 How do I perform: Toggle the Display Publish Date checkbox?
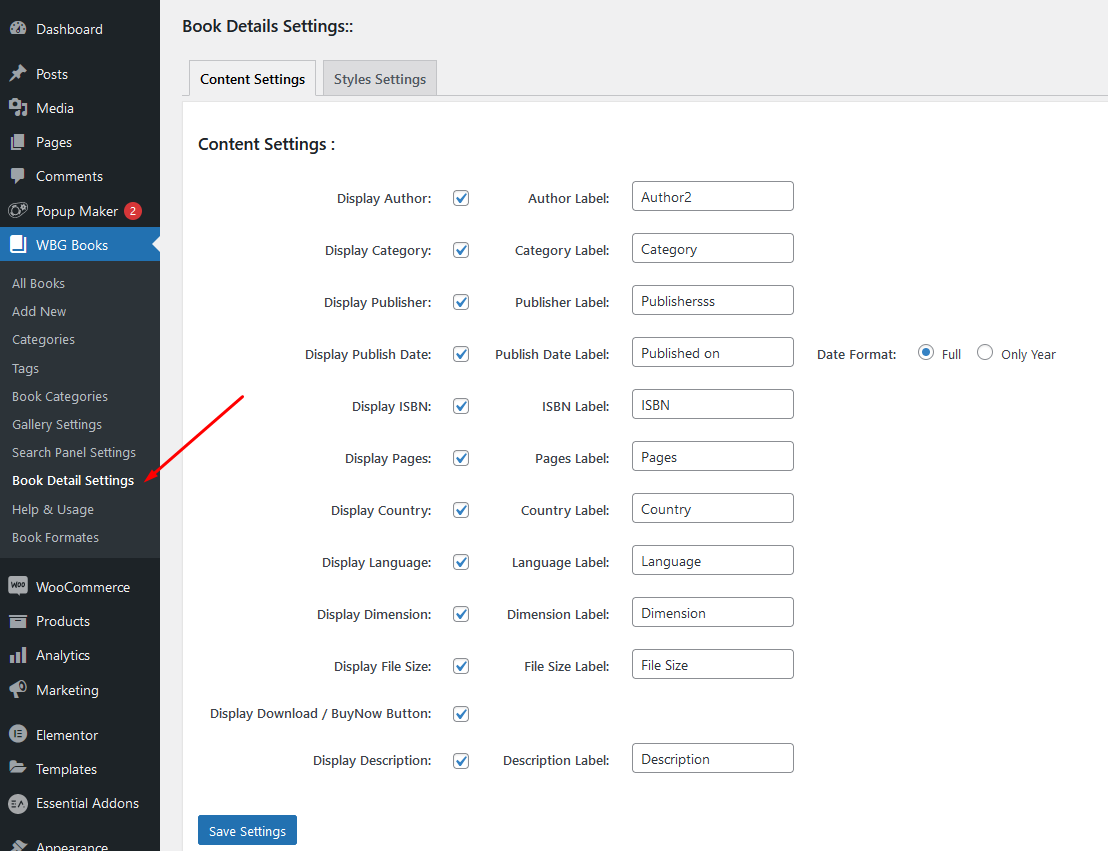tap(461, 354)
